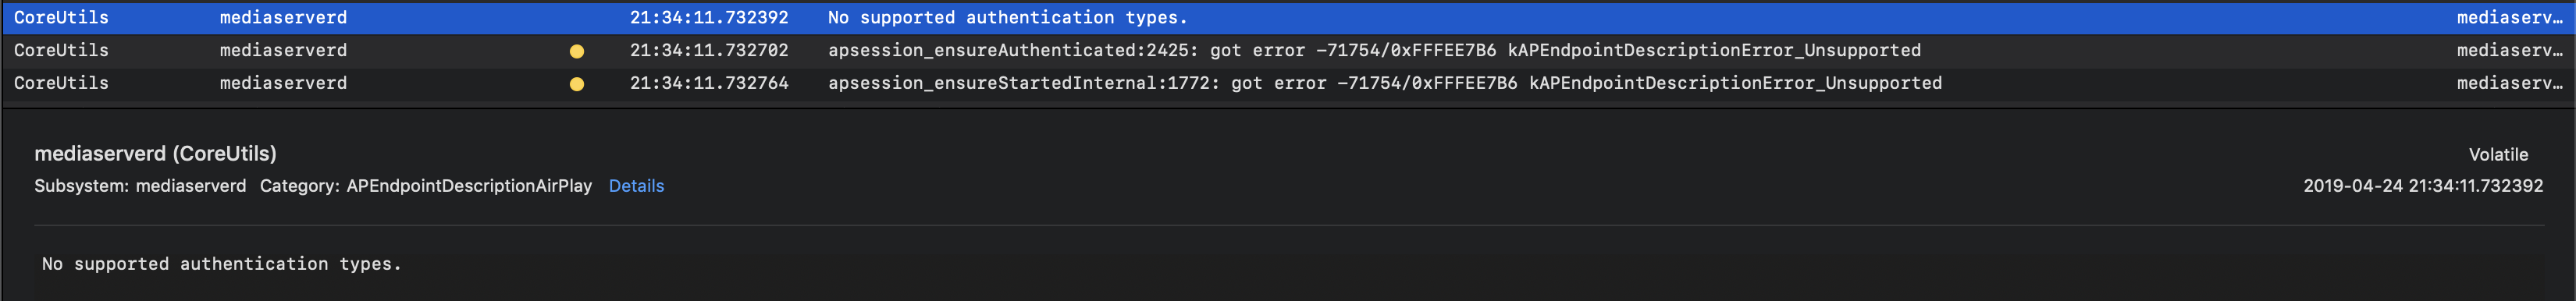Click the yellow dot on the ensureStartedInternal row

(577, 84)
